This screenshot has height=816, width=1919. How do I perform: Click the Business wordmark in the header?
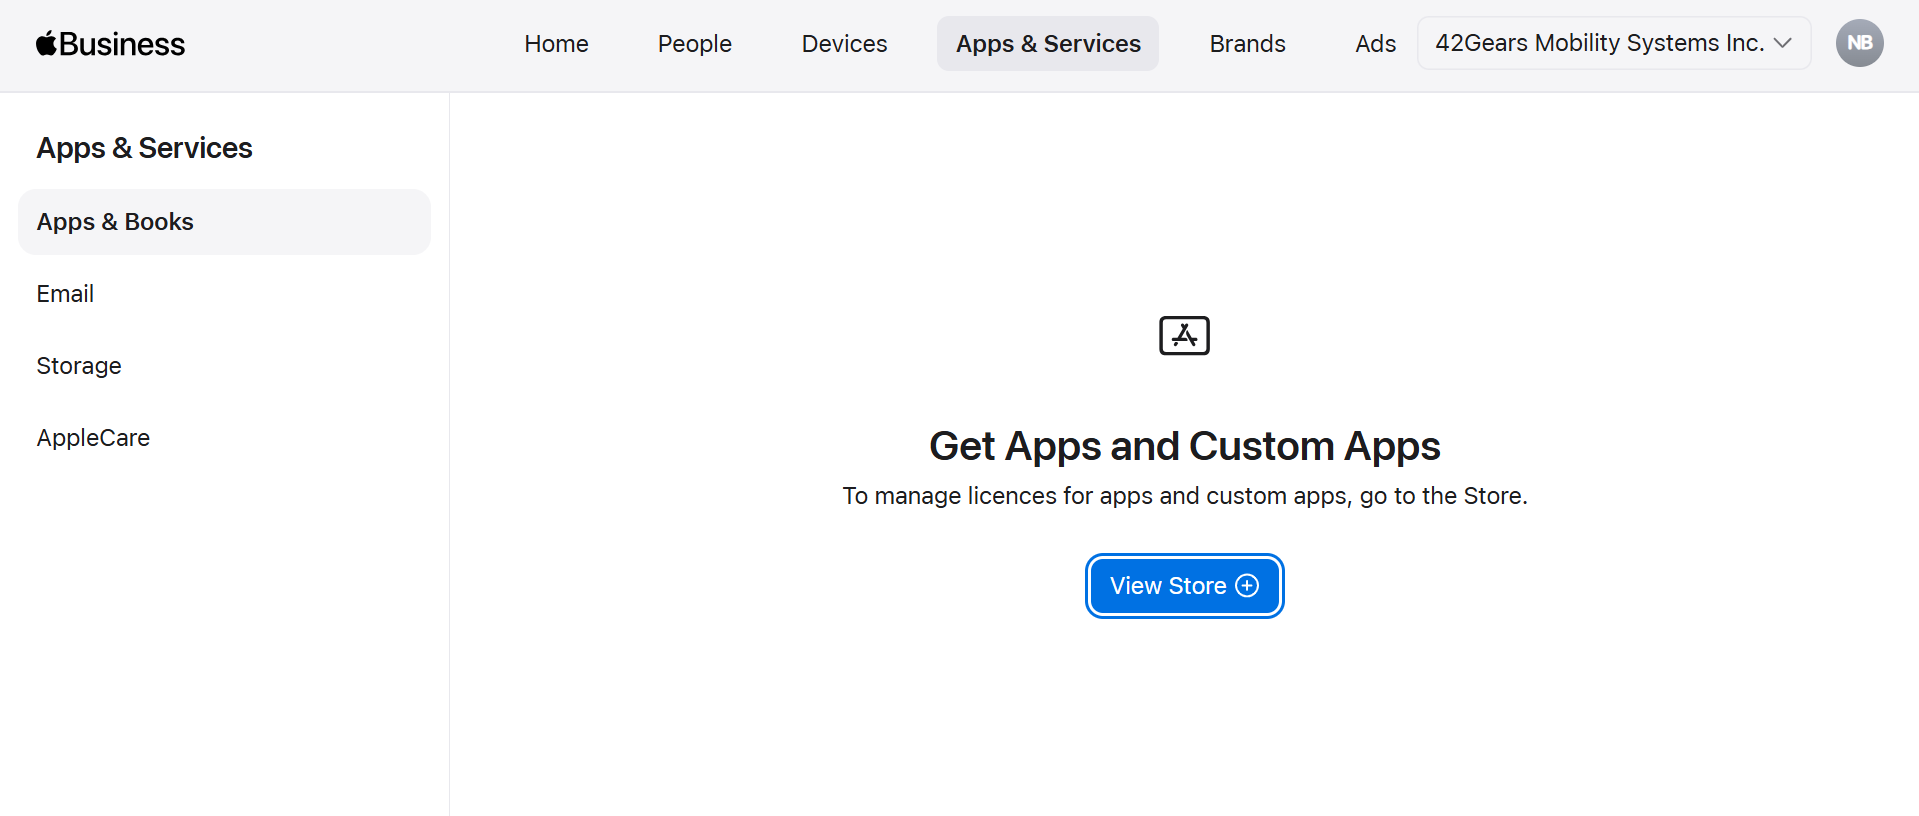tap(122, 44)
